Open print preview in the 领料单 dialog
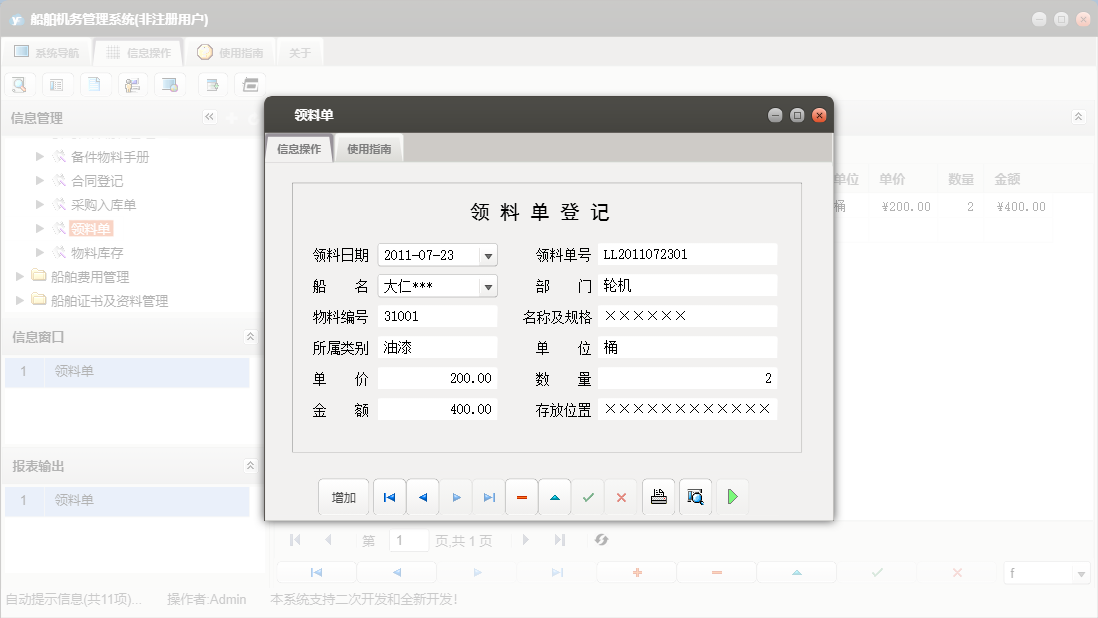 pos(695,497)
